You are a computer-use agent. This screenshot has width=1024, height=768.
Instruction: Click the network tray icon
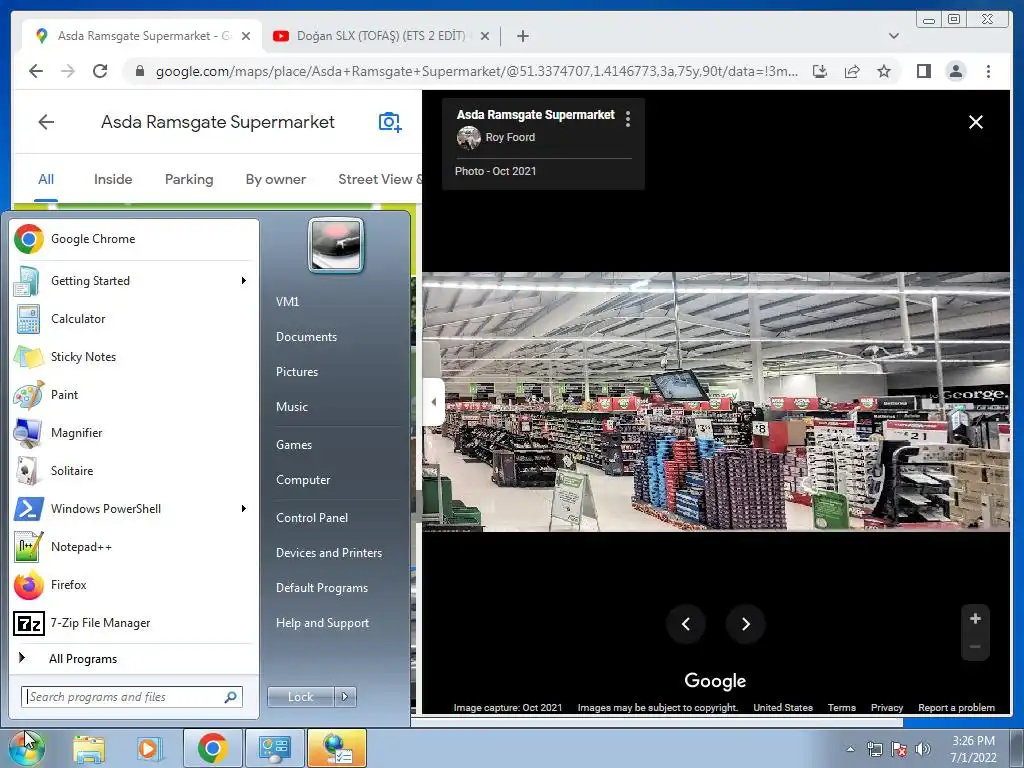[x=874, y=749]
